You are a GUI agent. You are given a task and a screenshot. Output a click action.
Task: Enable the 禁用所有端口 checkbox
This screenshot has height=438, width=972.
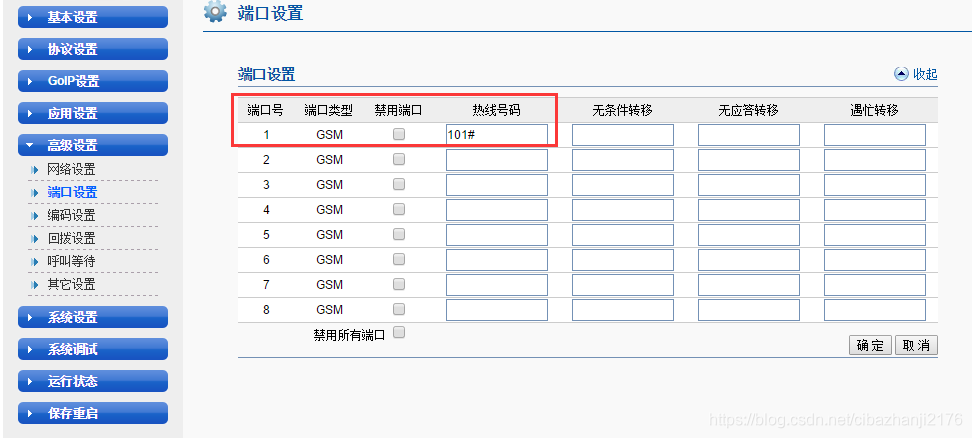coord(399,332)
